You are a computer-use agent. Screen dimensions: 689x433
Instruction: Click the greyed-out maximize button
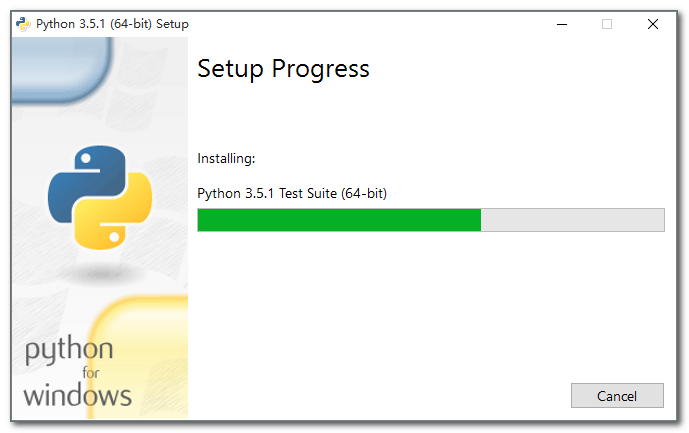(606, 24)
